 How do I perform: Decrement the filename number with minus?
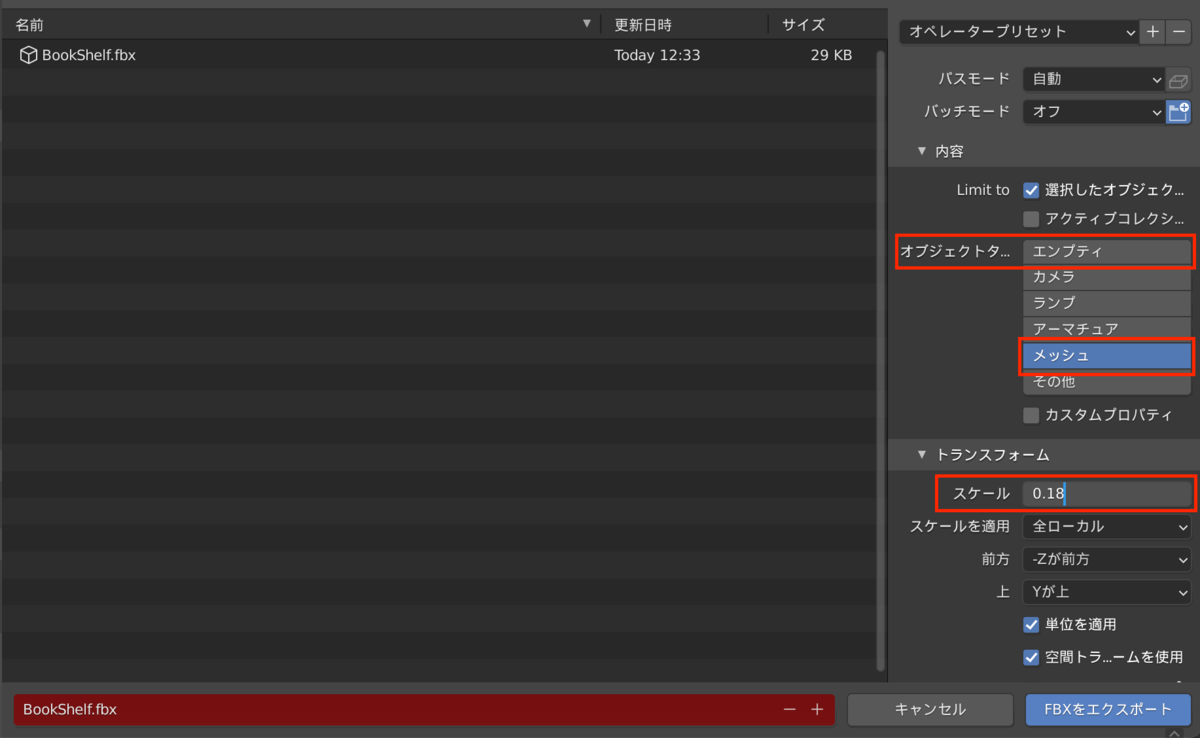pyautogui.click(x=790, y=709)
